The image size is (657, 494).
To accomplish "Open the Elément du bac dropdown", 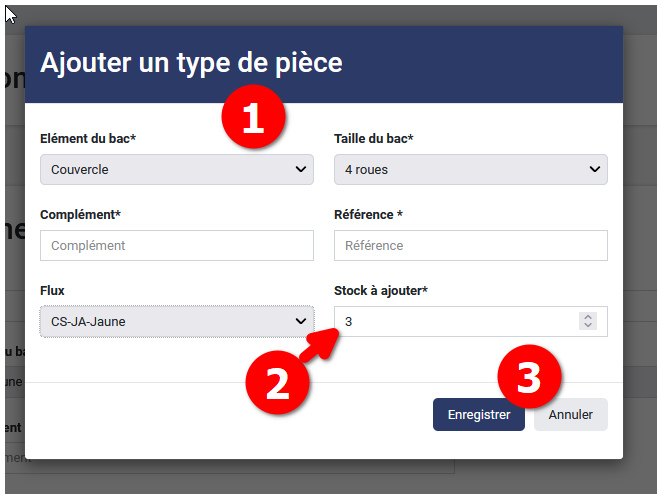I will (176, 170).
